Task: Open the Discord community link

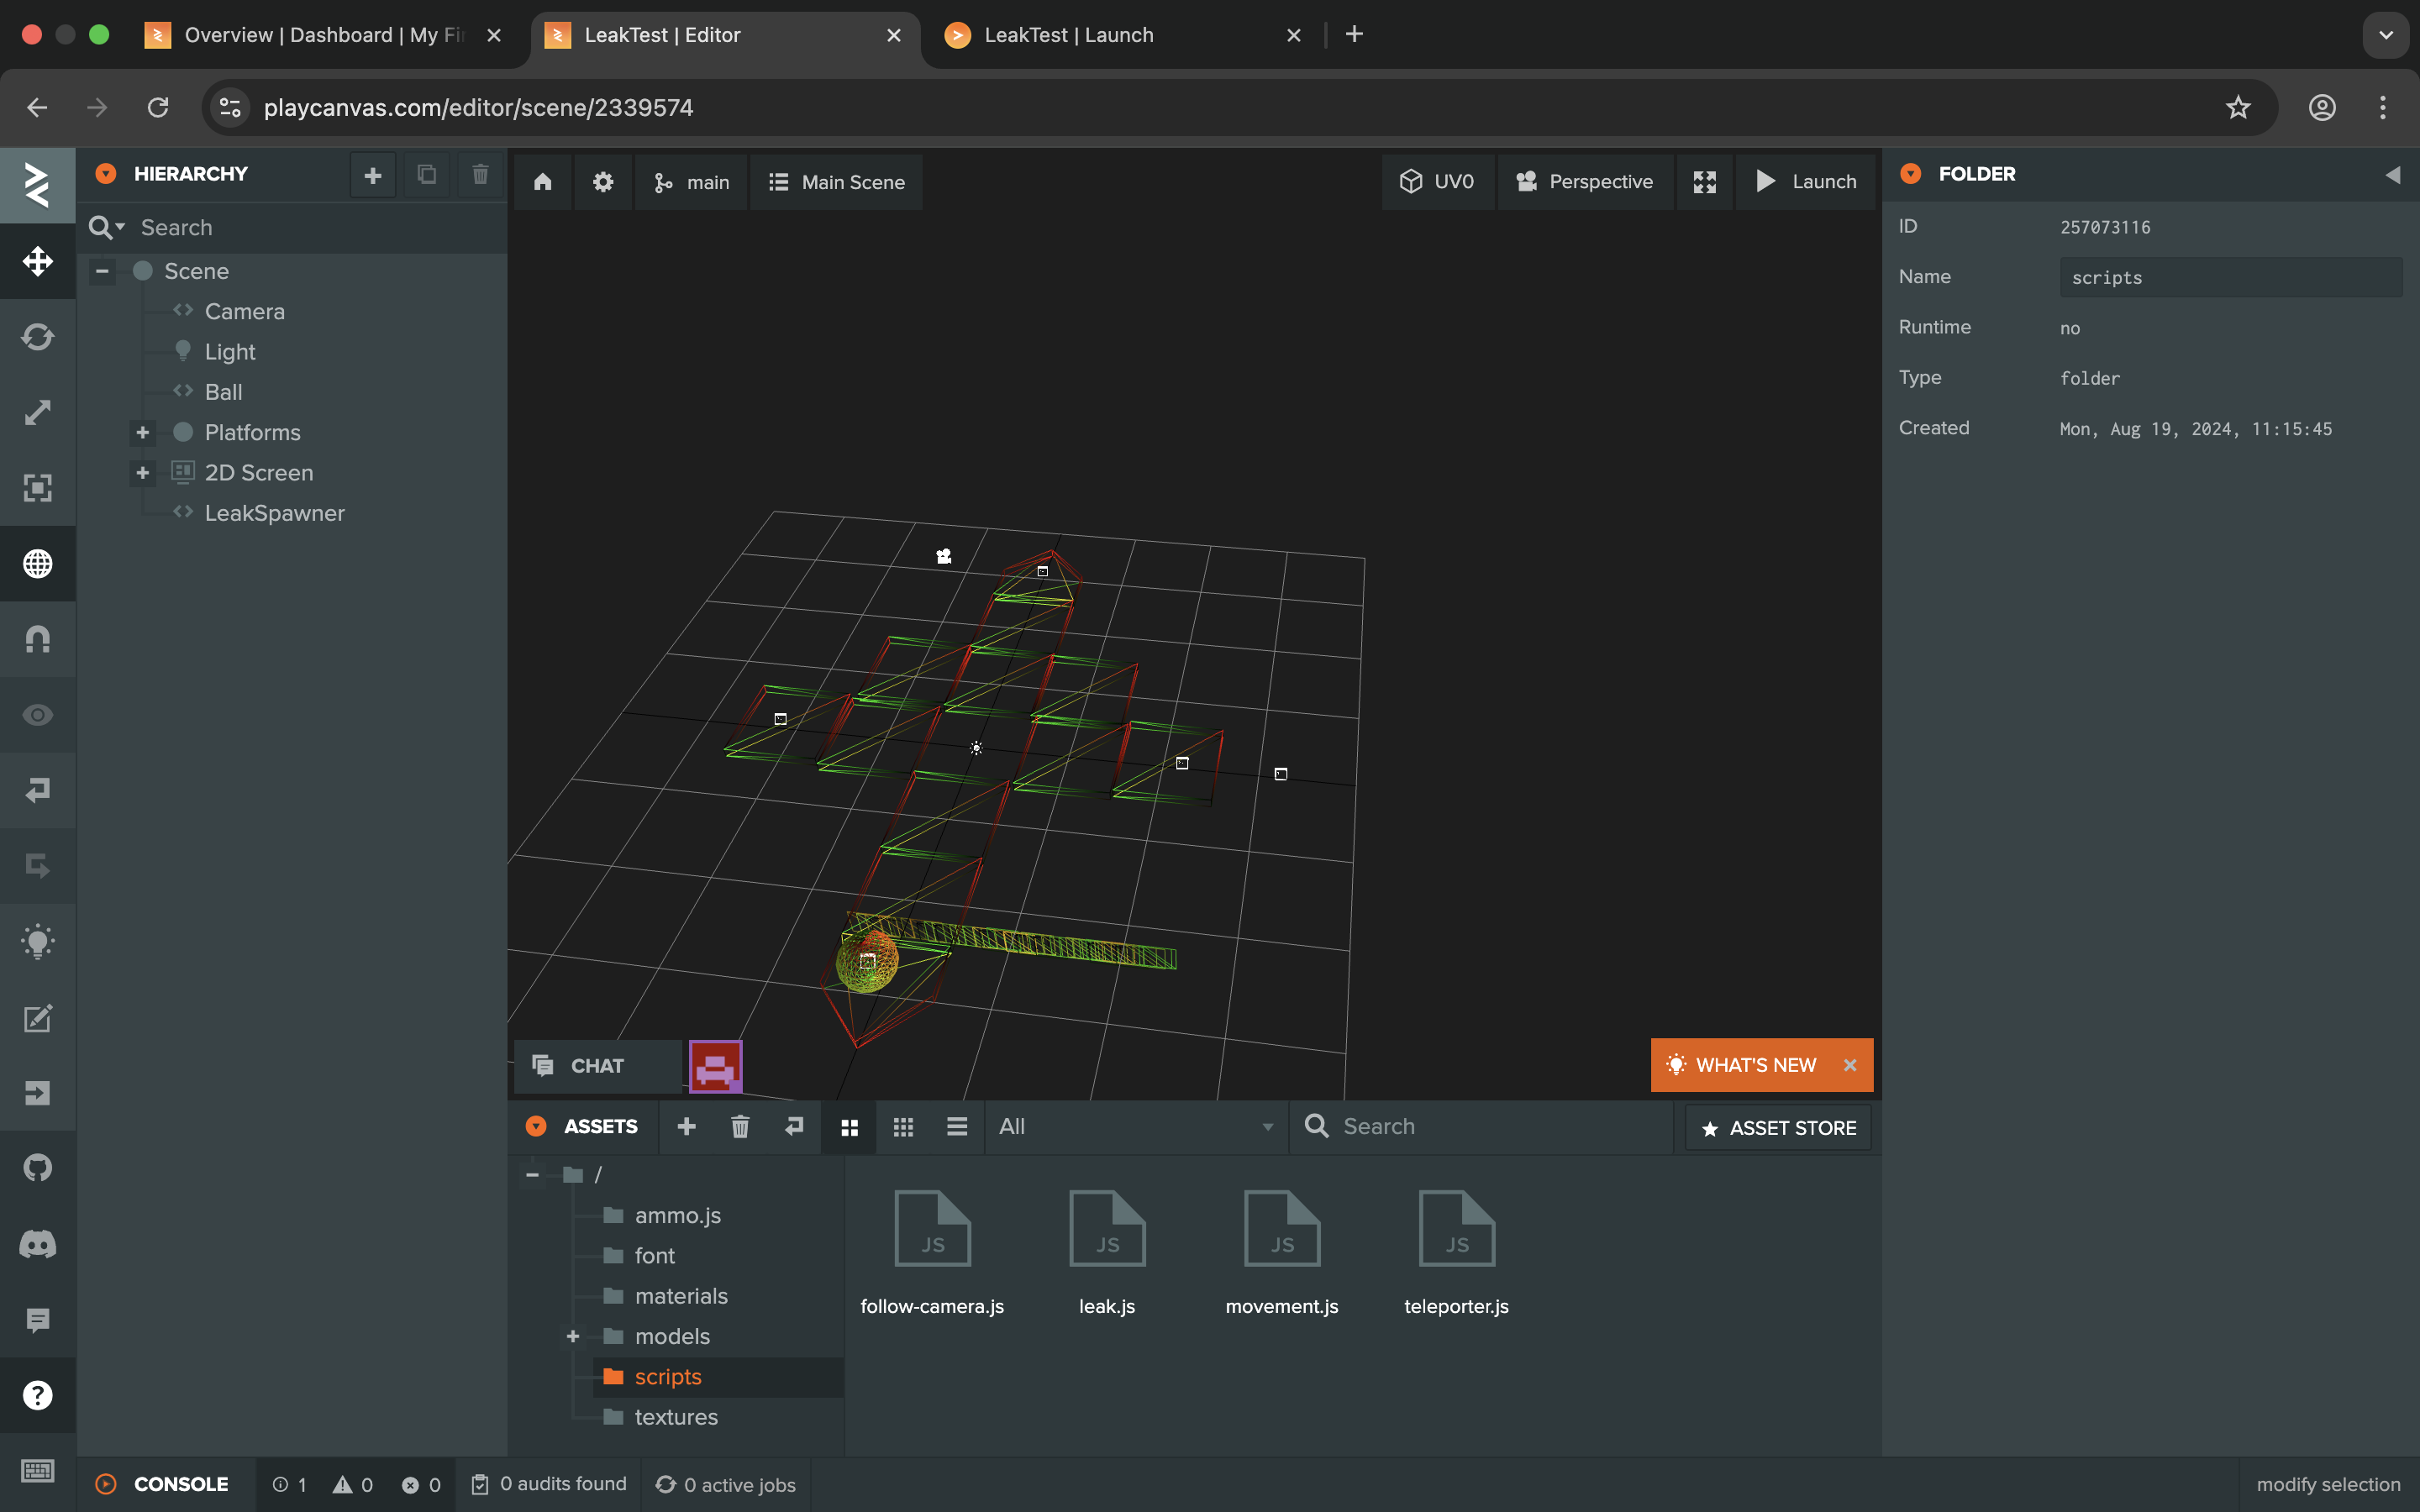Action: (x=37, y=1244)
